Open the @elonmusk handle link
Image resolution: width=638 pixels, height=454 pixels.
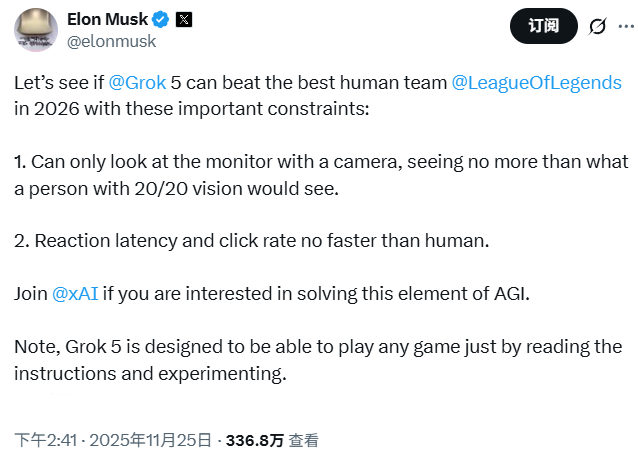tap(110, 41)
